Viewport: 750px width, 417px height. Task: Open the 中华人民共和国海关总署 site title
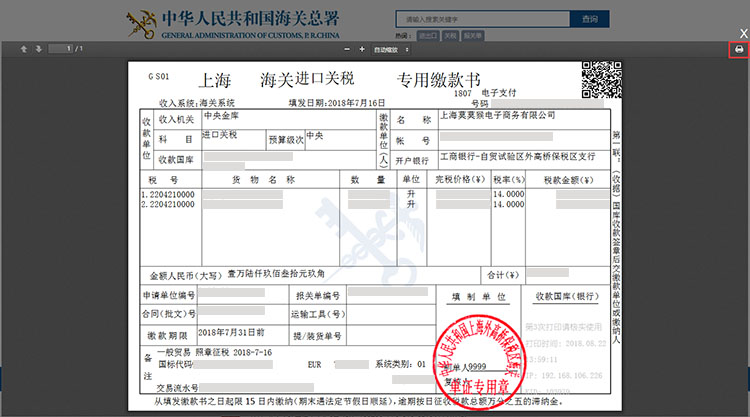click(250, 19)
